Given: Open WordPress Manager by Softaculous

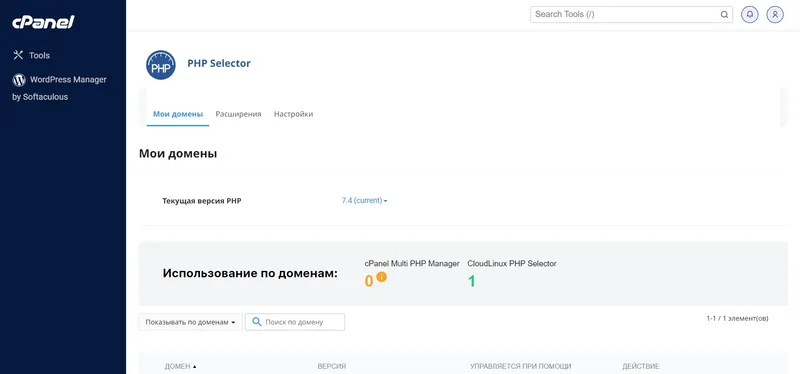Looking at the screenshot, I should (59, 88).
